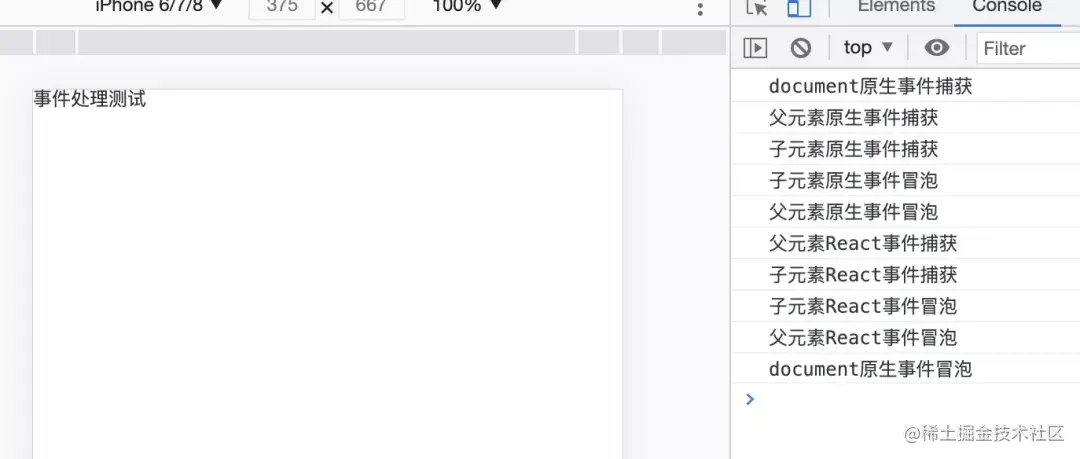Screen dimensions: 1080x459
Task: Click the device width field 375
Action: 282,8
